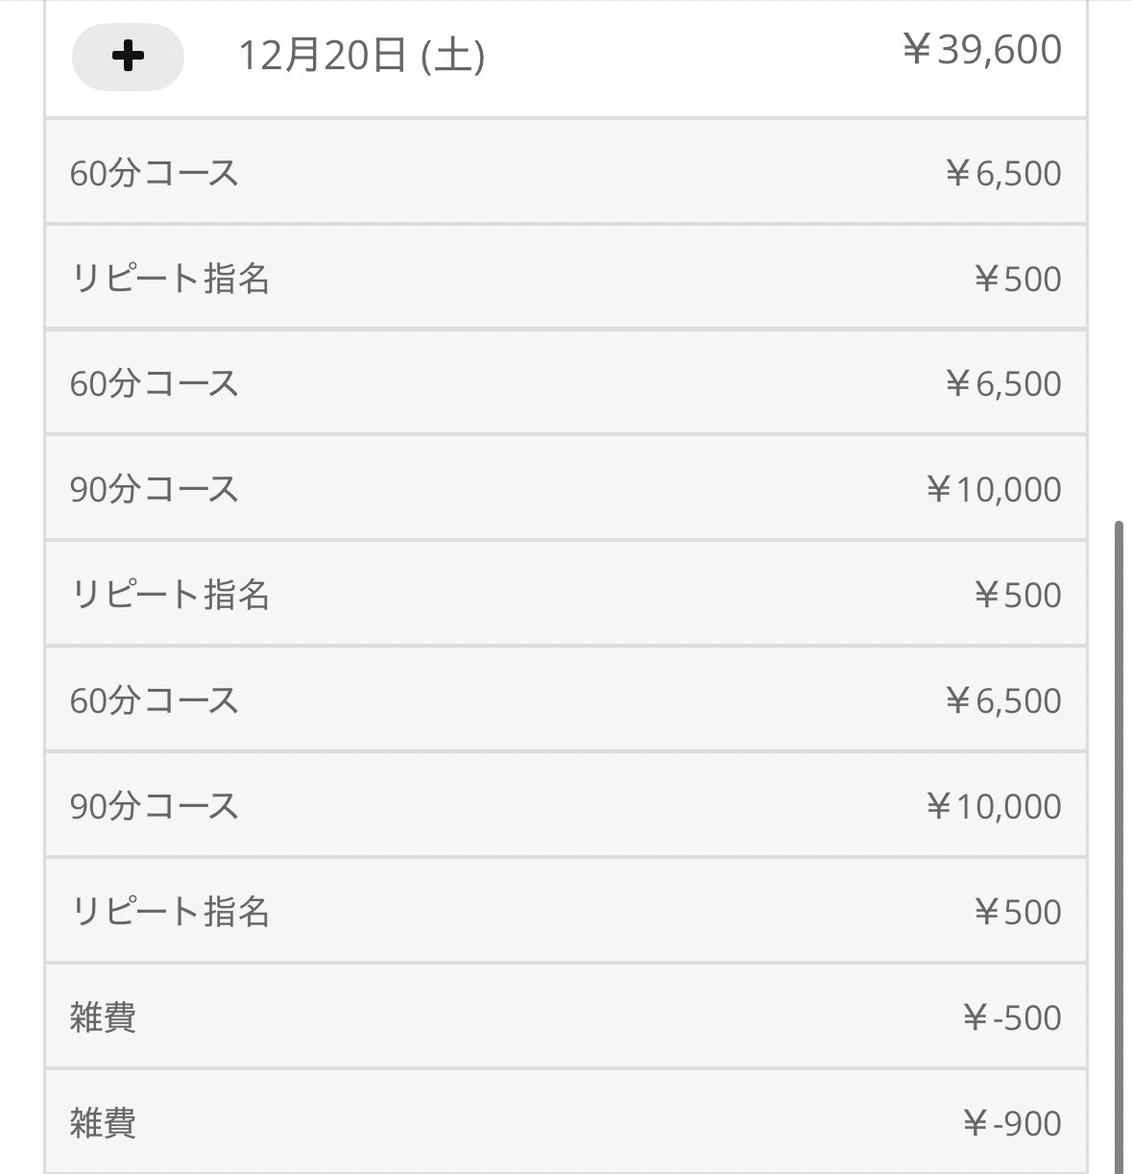Image resolution: width=1132 pixels, height=1174 pixels.
Task: Click the ¥39,600 daily total amount
Action: point(981,50)
